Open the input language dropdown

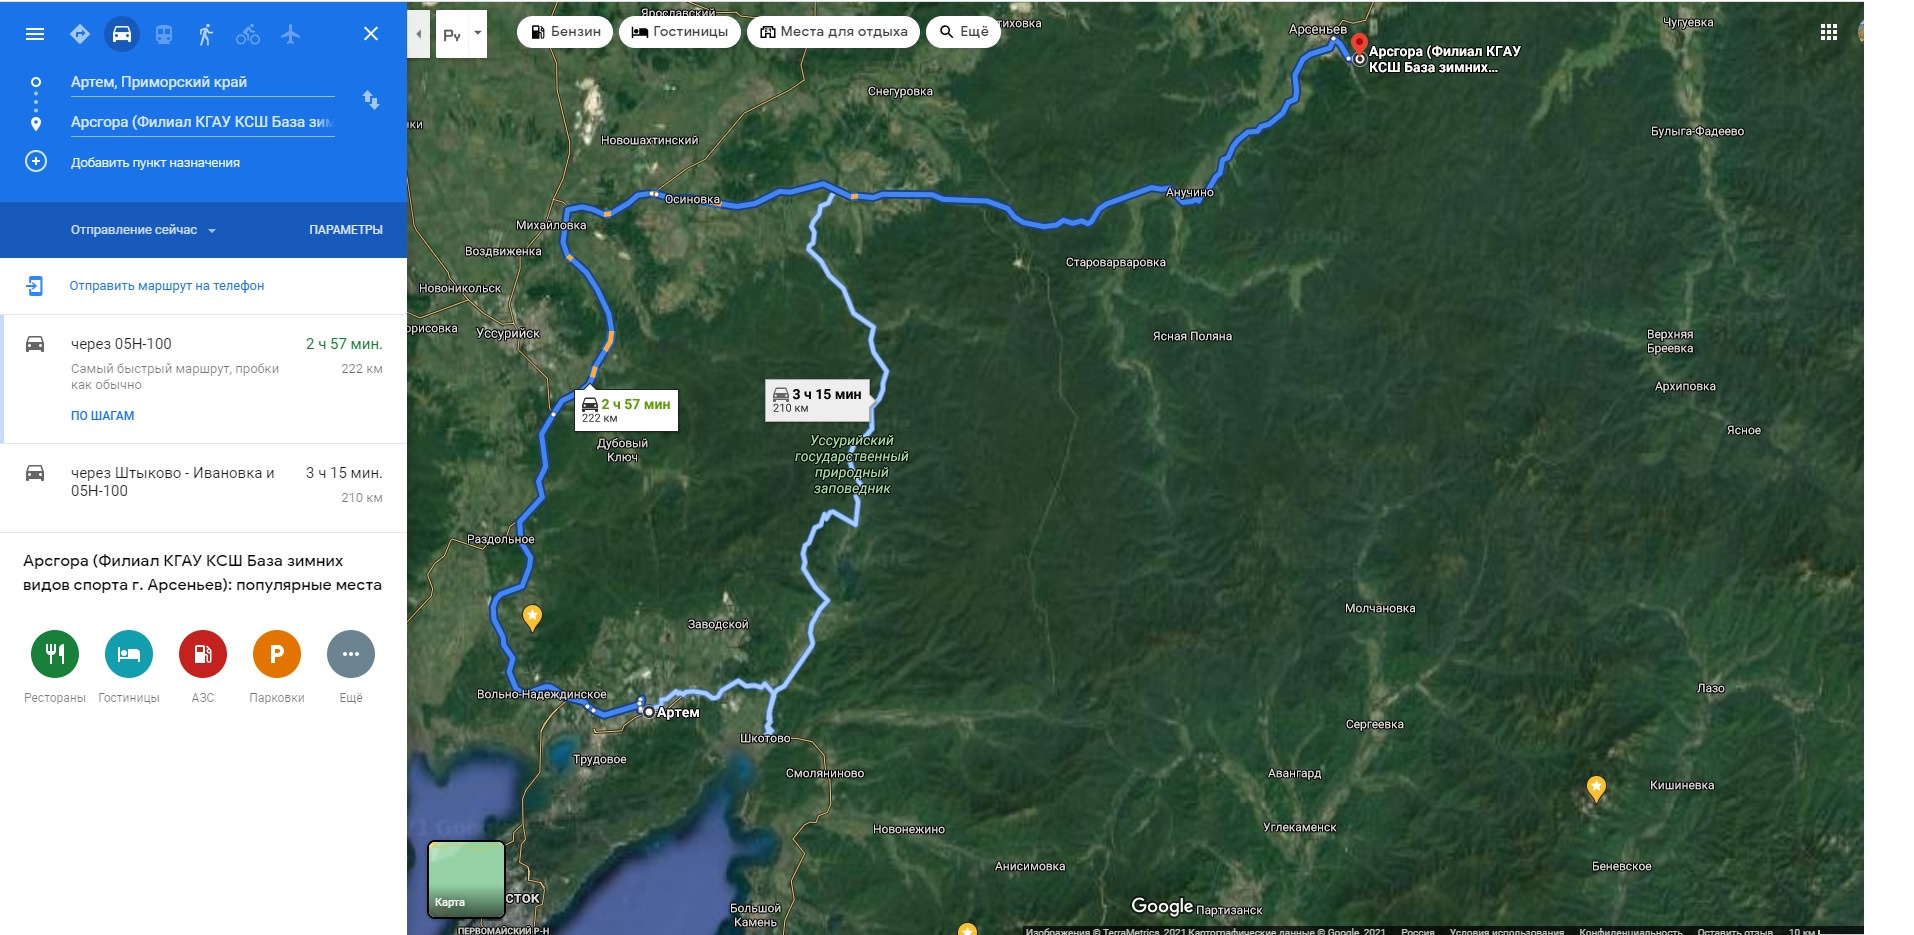coord(461,34)
